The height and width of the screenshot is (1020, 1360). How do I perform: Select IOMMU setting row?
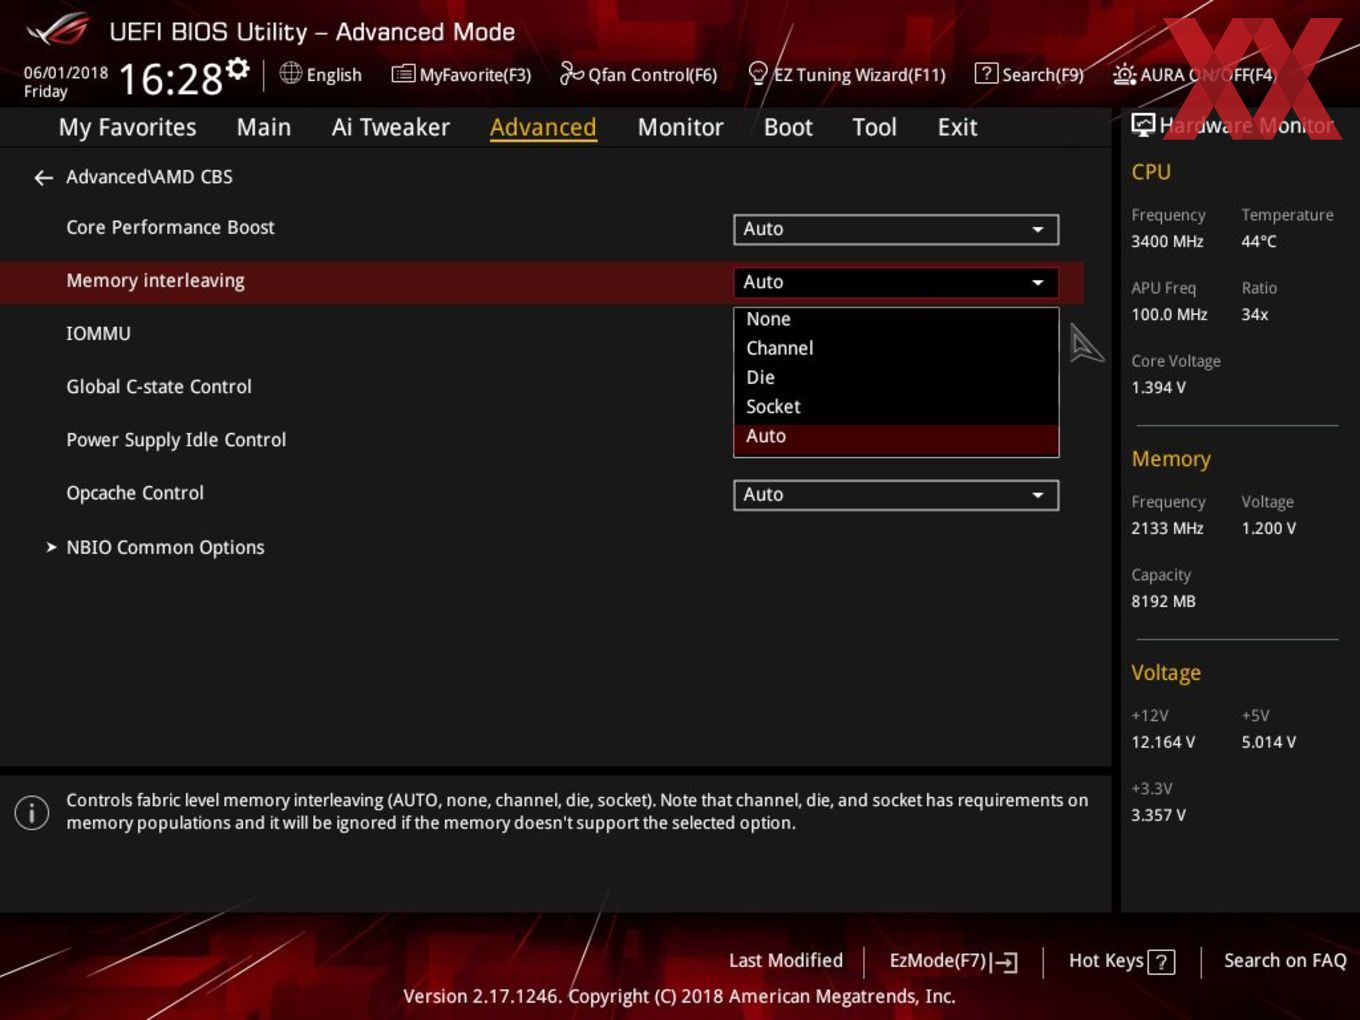[x=98, y=333]
